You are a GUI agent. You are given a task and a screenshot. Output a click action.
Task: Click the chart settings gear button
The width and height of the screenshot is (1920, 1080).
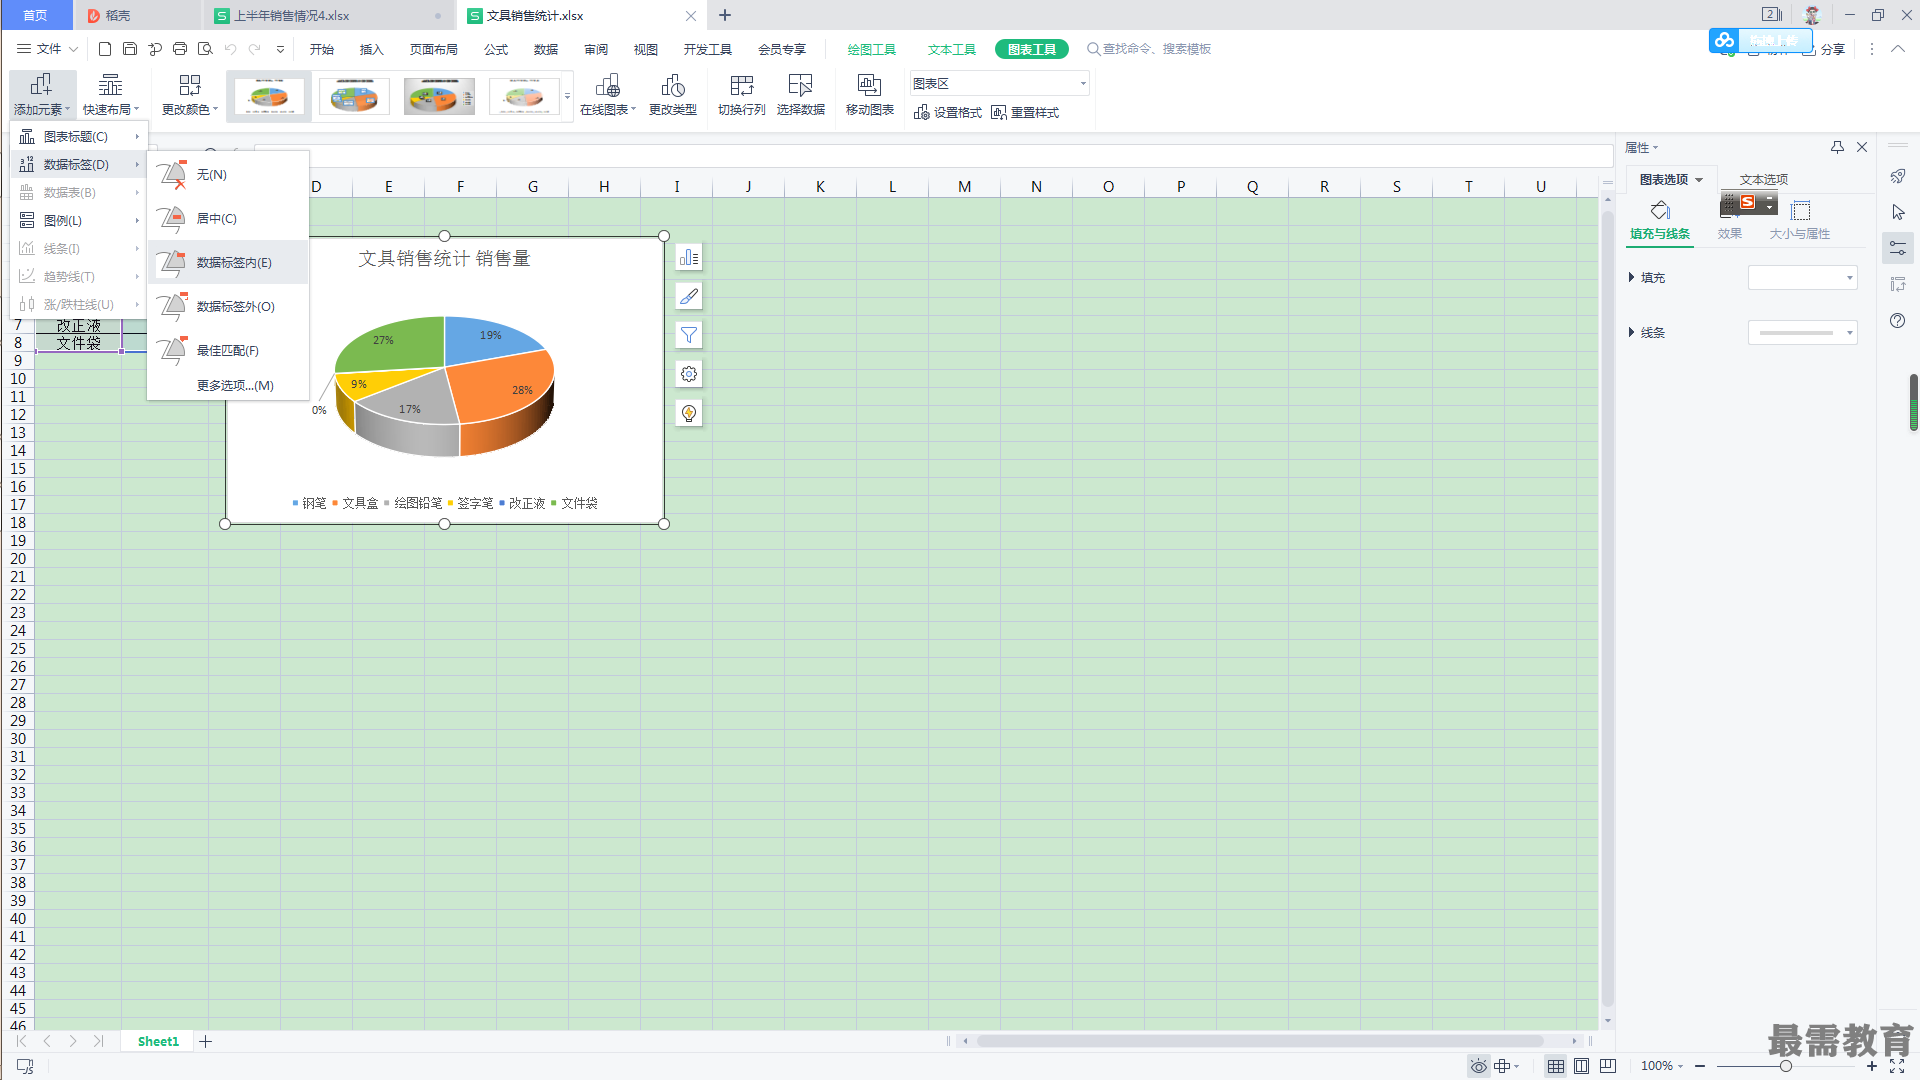point(689,375)
